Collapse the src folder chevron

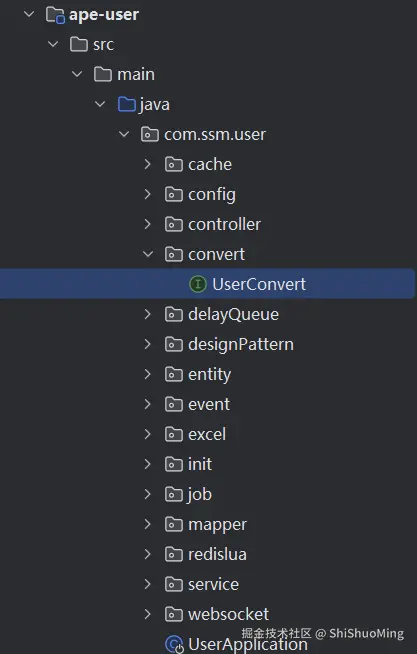coord(53,44)
